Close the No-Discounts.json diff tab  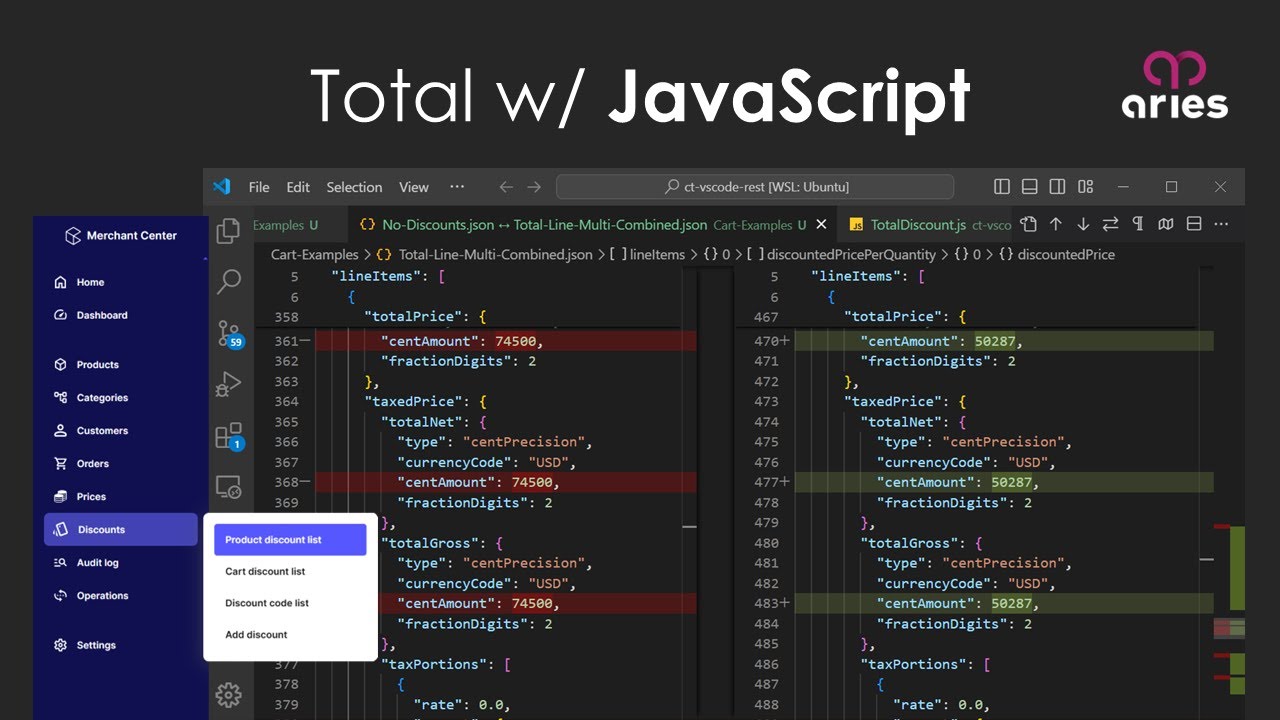point(821,225)
